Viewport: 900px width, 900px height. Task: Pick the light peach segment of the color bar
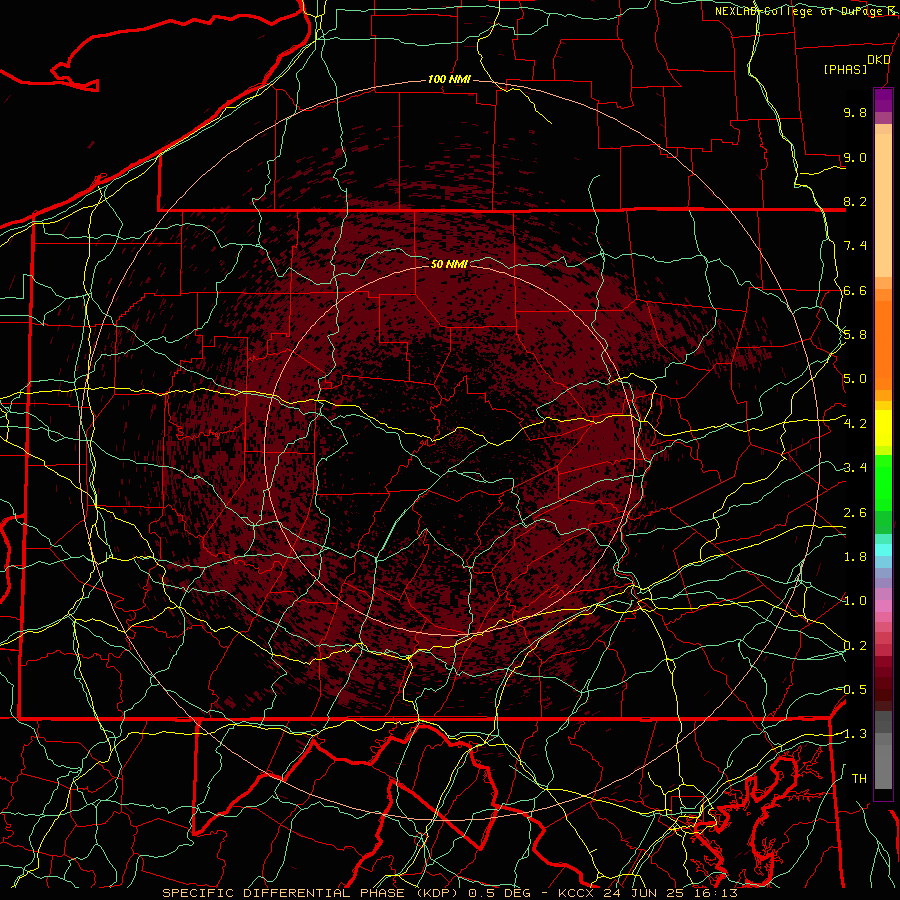tap(883, 205)
